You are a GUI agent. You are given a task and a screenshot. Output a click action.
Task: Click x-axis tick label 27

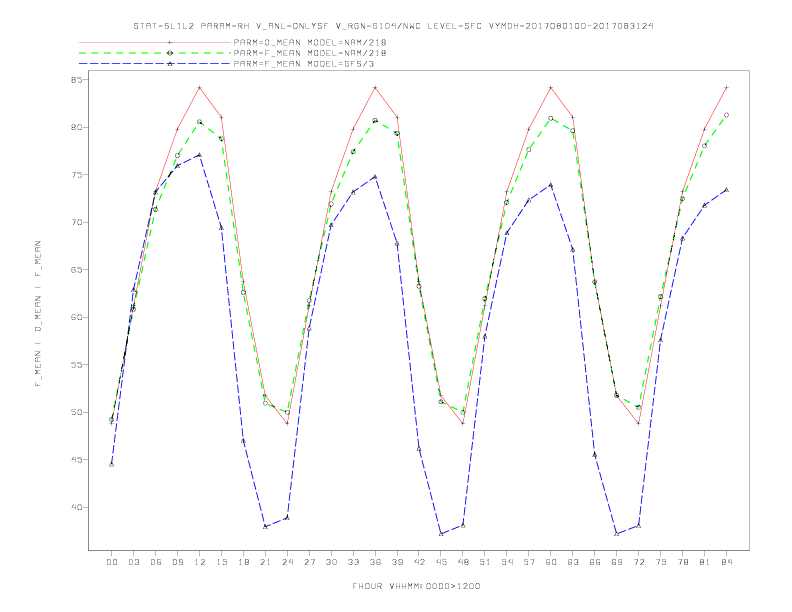309,562
